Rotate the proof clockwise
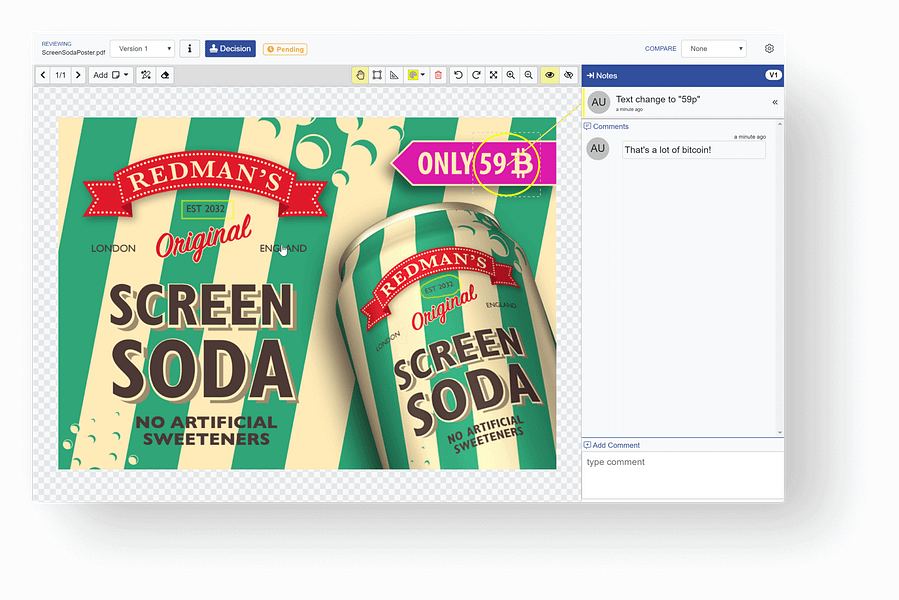The width and height of the screenshot is (899, 600). [x=476, y=75]
